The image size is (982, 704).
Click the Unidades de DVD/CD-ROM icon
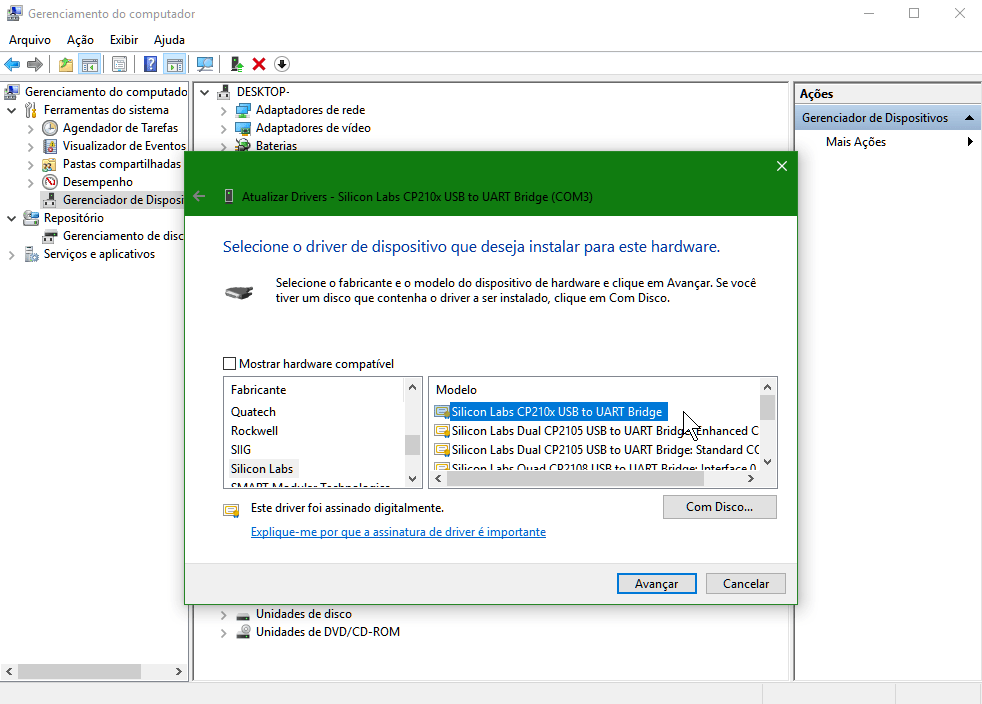point(242,632)
